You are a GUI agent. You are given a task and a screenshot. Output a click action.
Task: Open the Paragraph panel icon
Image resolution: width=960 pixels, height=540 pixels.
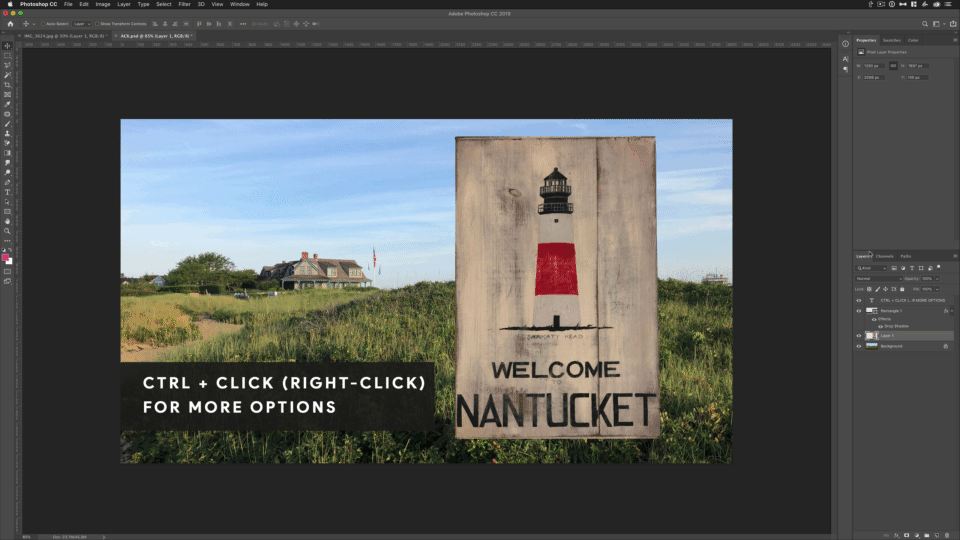click(846, 69)
